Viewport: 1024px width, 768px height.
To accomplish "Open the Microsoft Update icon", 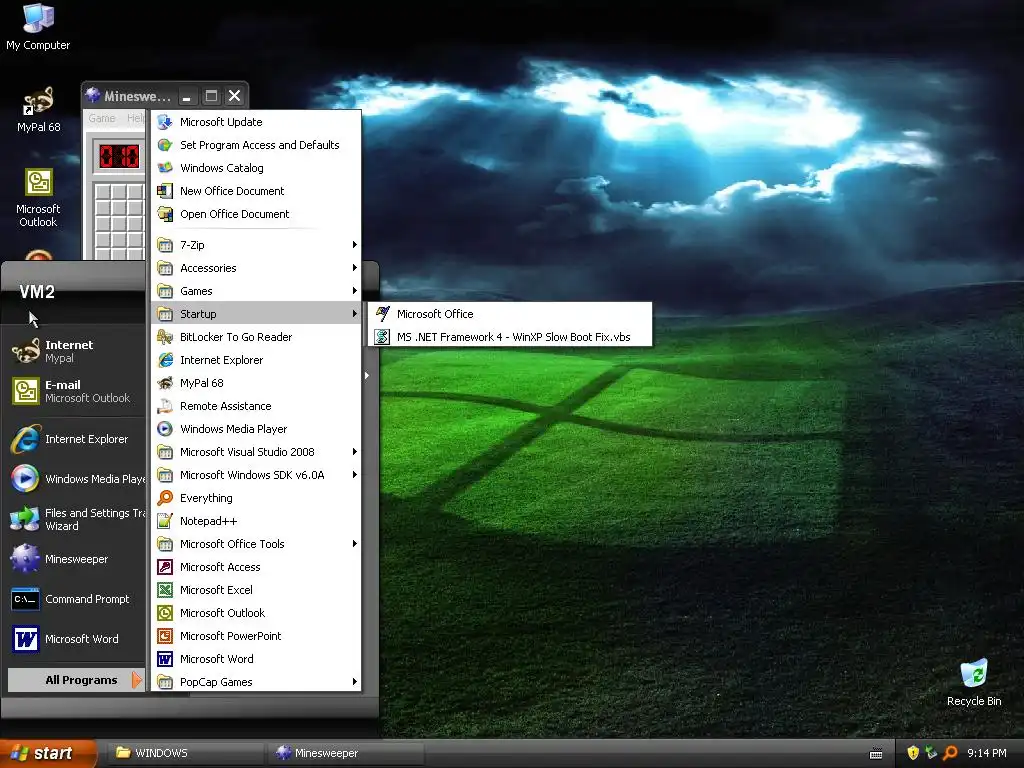I will [x=165, y=122].
